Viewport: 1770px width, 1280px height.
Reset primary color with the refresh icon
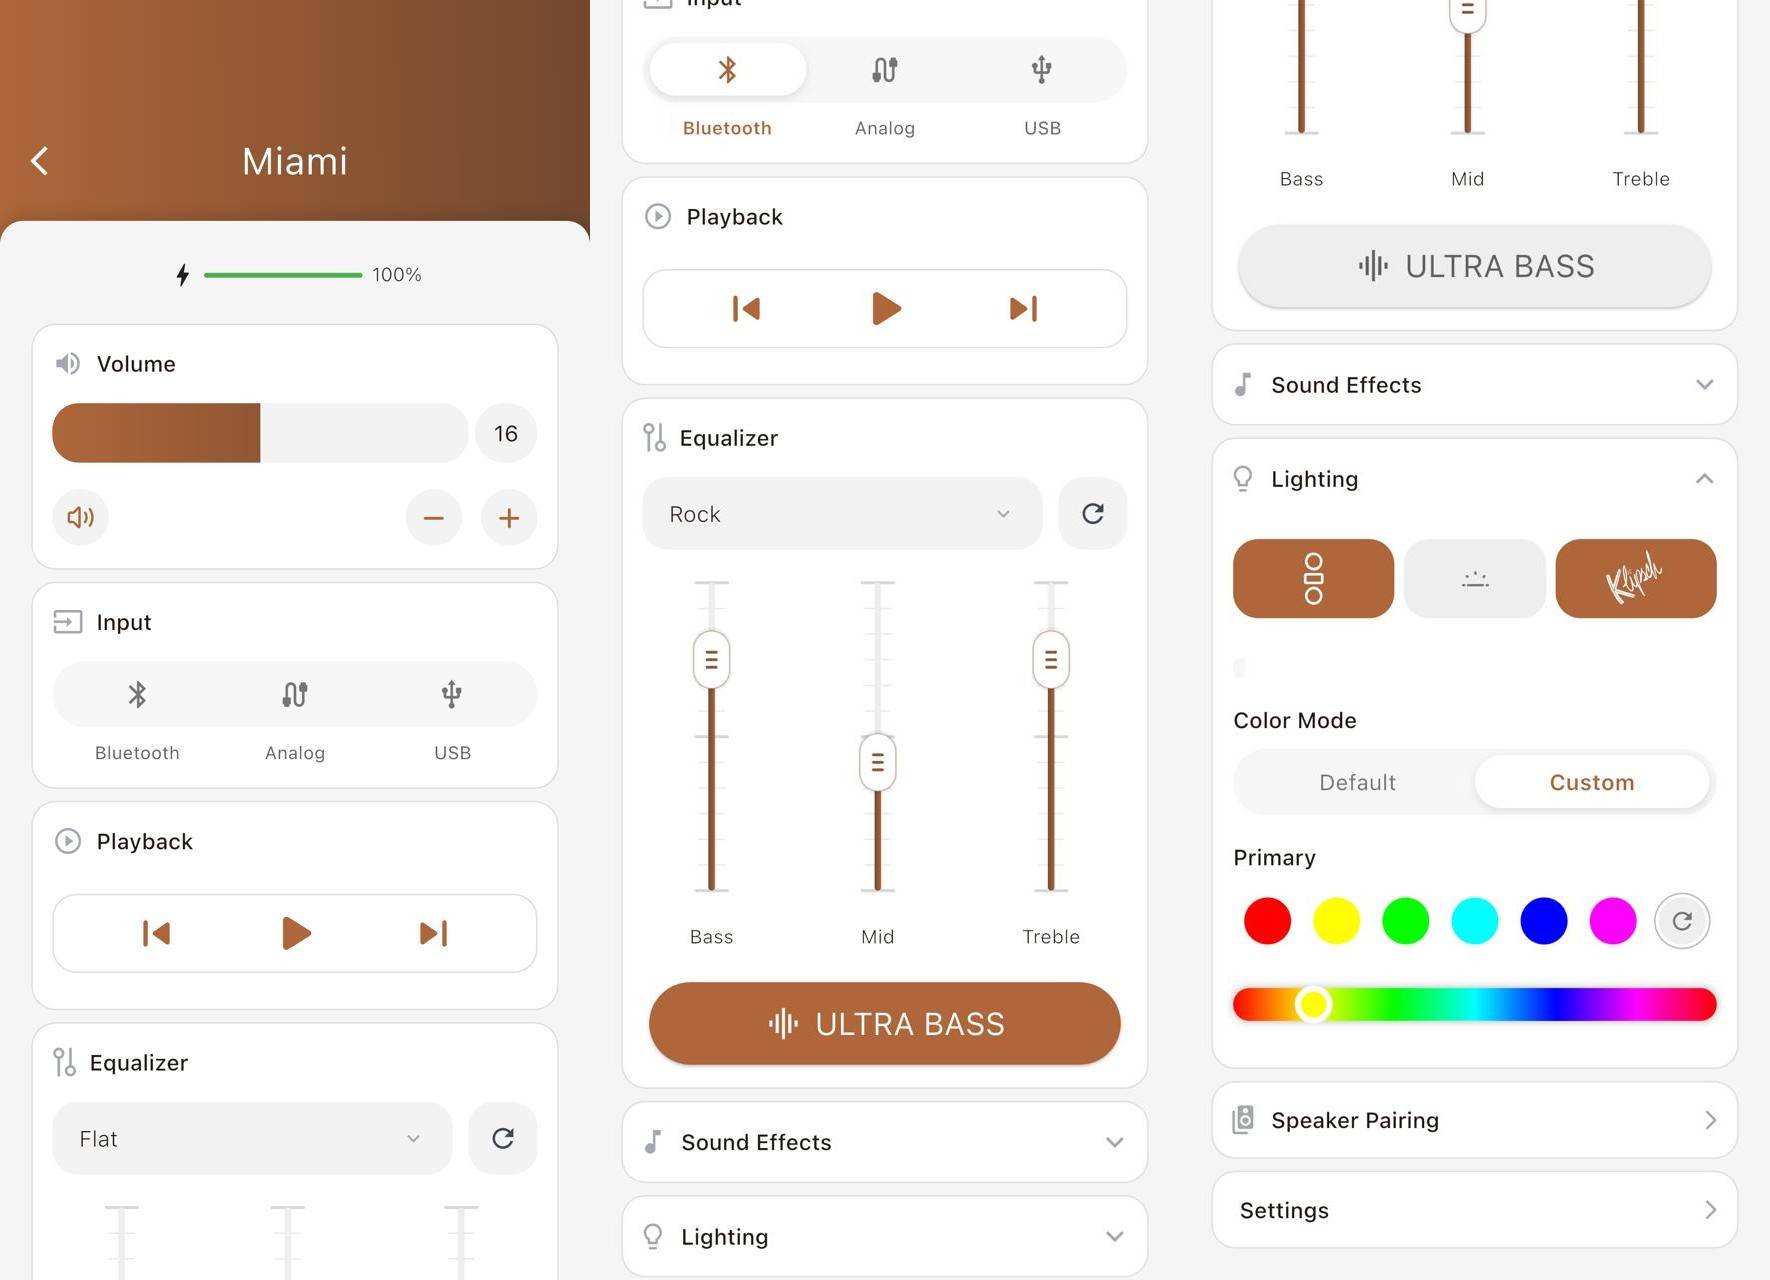1682,921
